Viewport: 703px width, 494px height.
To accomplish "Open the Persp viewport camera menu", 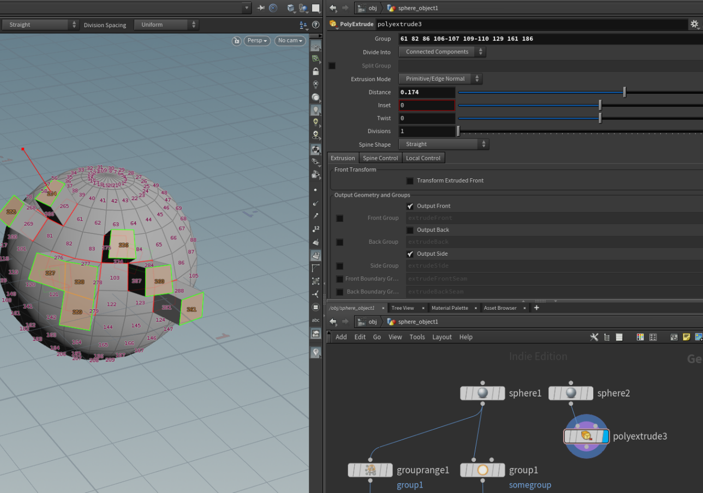I will [x=257, y=41].
